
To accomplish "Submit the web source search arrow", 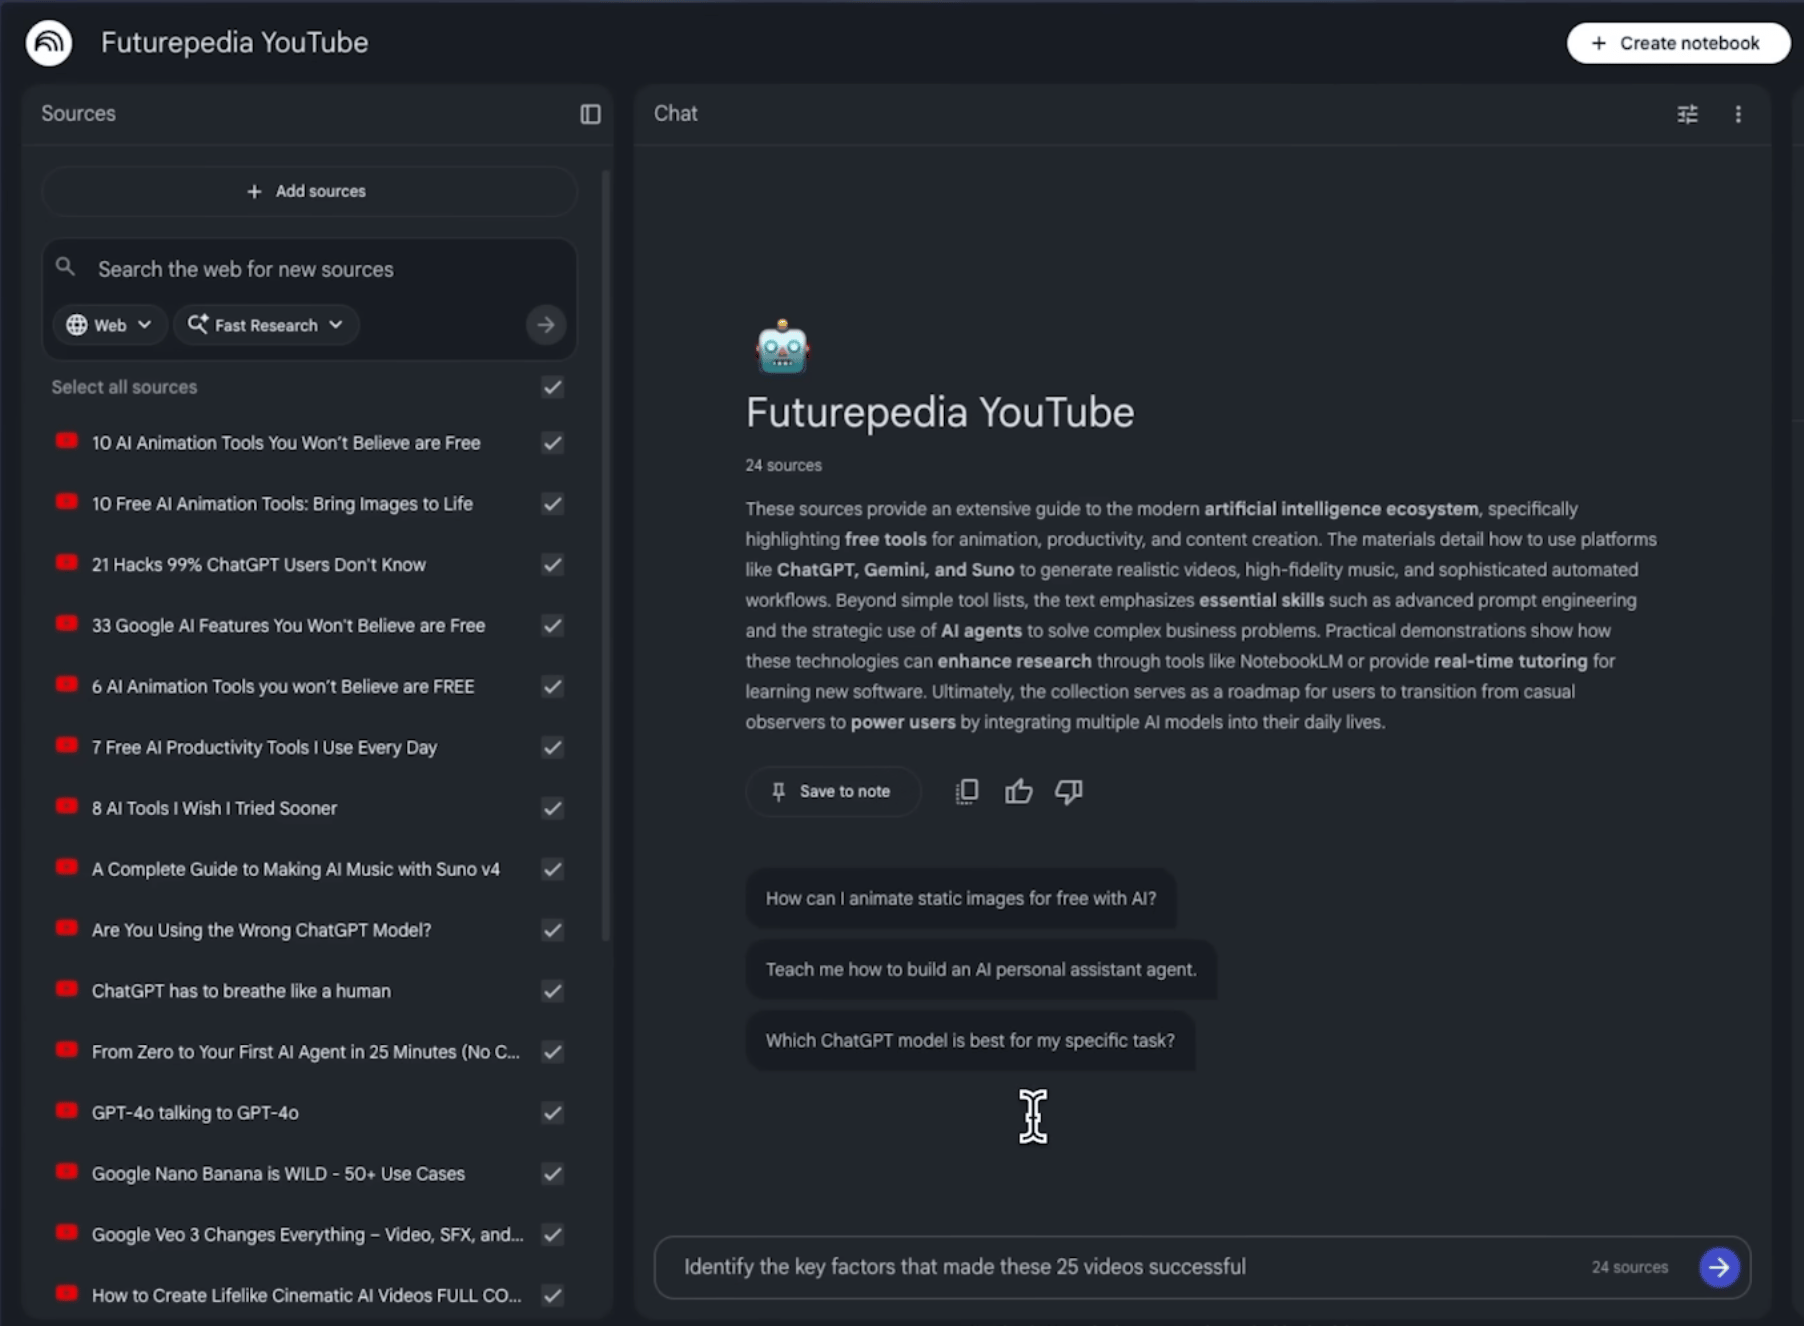I will coord(545,325).
